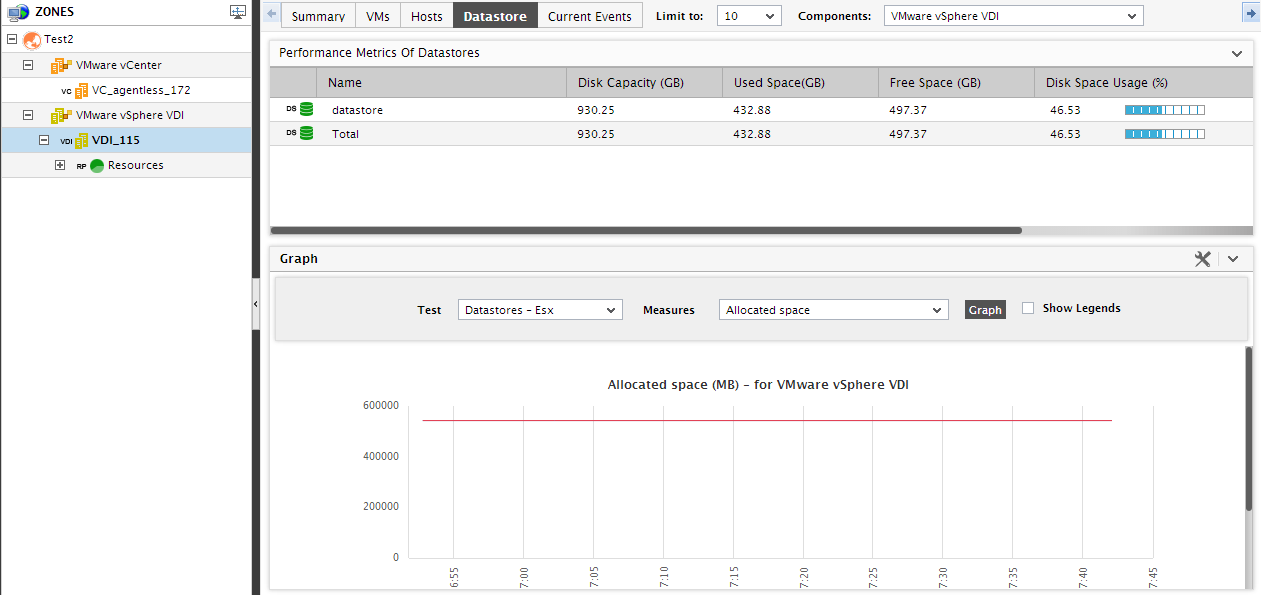Open graph settings wrench icon
The image size is (1261, 595).
[x=1202, y=259]
